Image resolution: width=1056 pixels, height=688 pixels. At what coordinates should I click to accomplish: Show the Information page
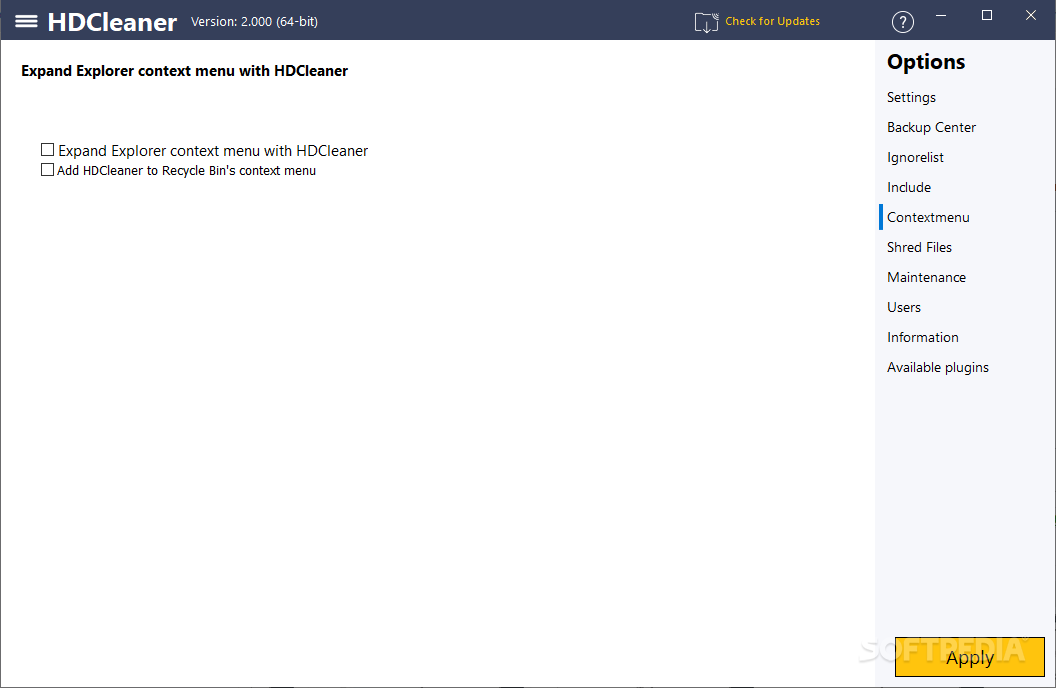[923, 337]
